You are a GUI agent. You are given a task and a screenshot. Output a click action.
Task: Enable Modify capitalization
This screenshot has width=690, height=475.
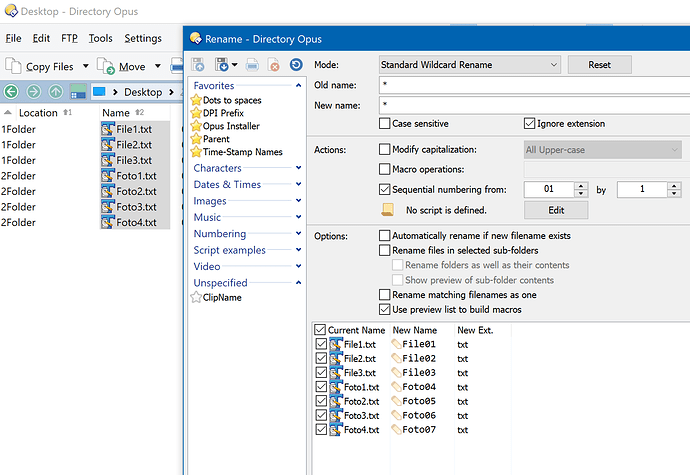tap(385, 149)
